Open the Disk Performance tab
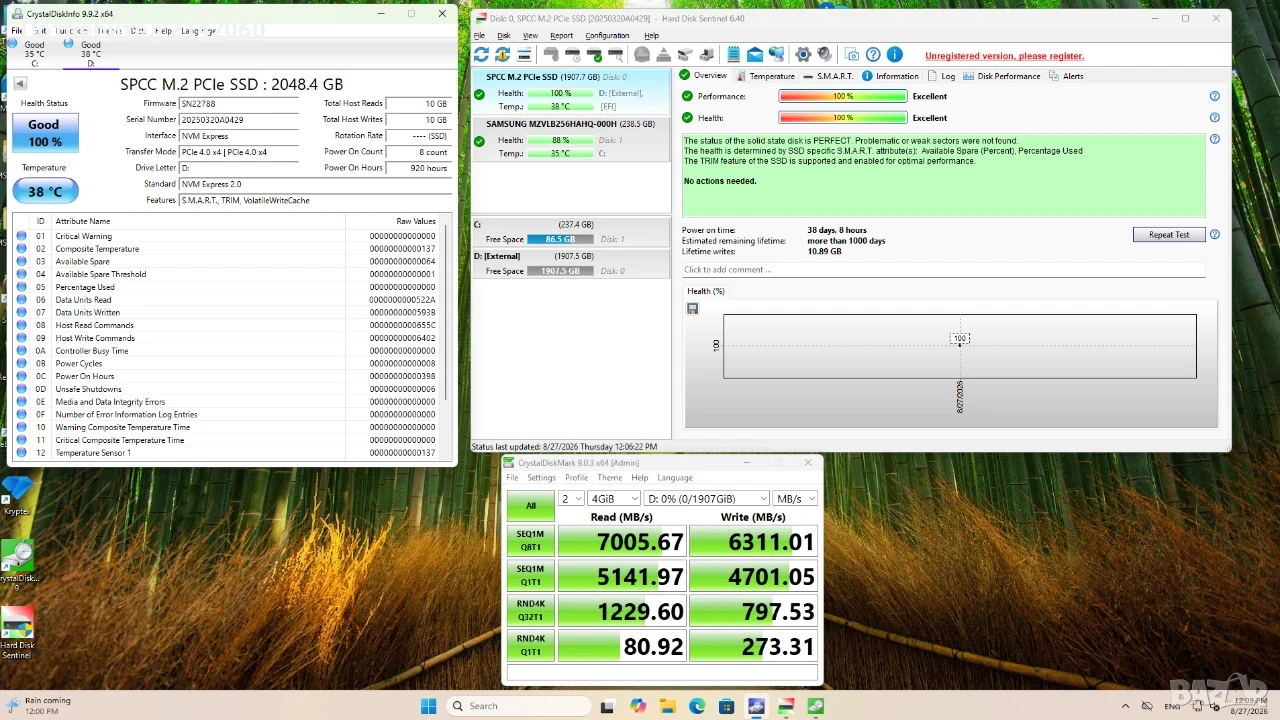The width and height of the screenshot is (1280, 720). 1002,76
